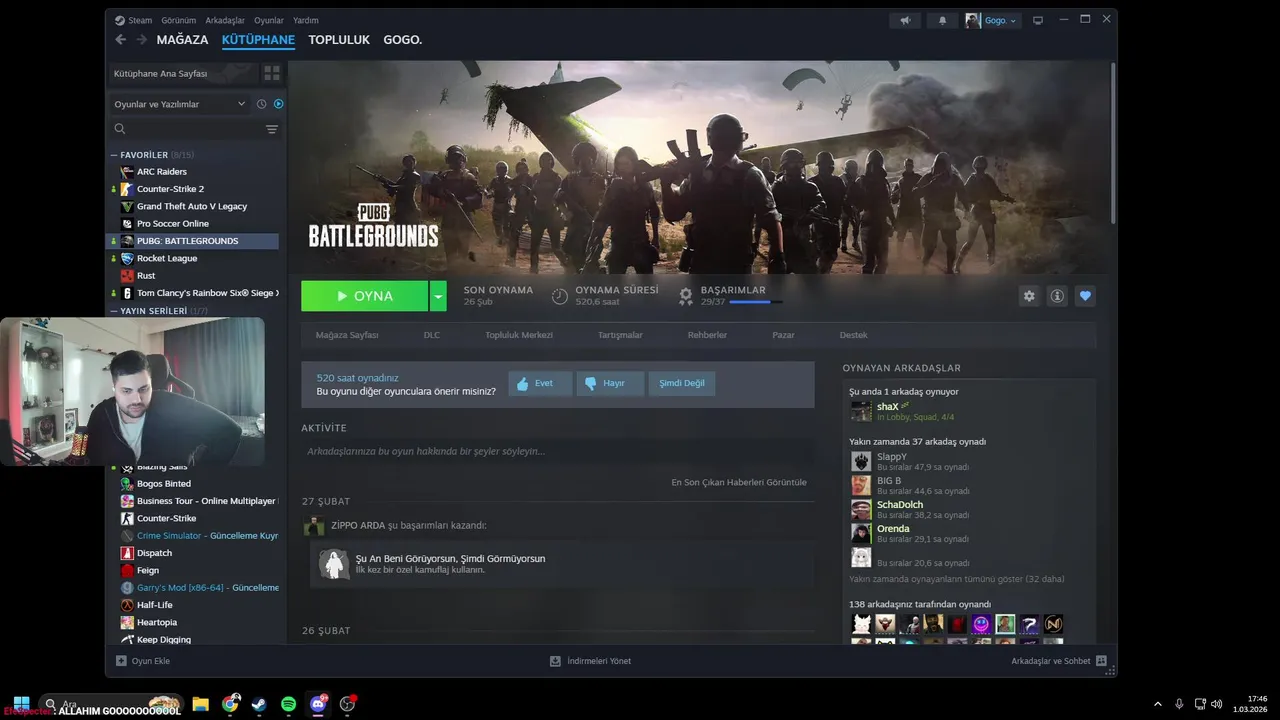The image size is (1280, 720).
Task: Open the Yardım menu
Action: (x=305, y=20)
